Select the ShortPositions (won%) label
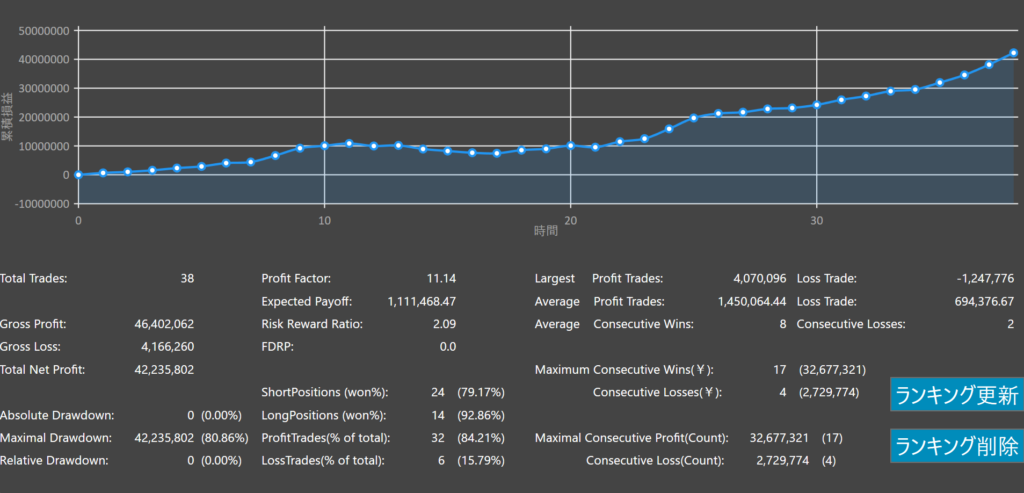 (x=324, y=392)
